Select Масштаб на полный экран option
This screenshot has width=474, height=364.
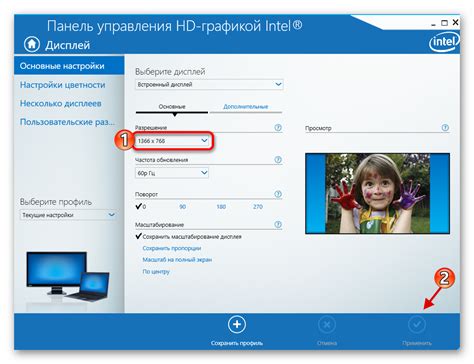177,260
